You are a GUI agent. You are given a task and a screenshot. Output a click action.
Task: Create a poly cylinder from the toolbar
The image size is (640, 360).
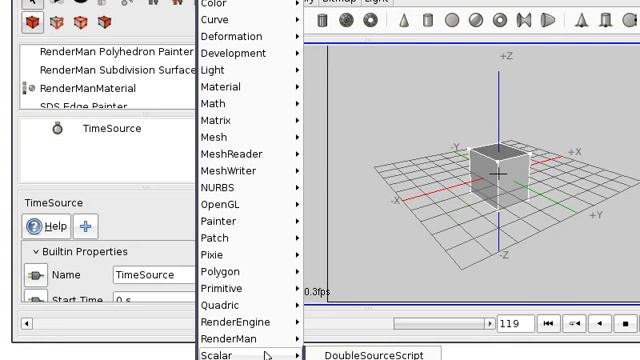pyautogui.click(x=322, y=20)
